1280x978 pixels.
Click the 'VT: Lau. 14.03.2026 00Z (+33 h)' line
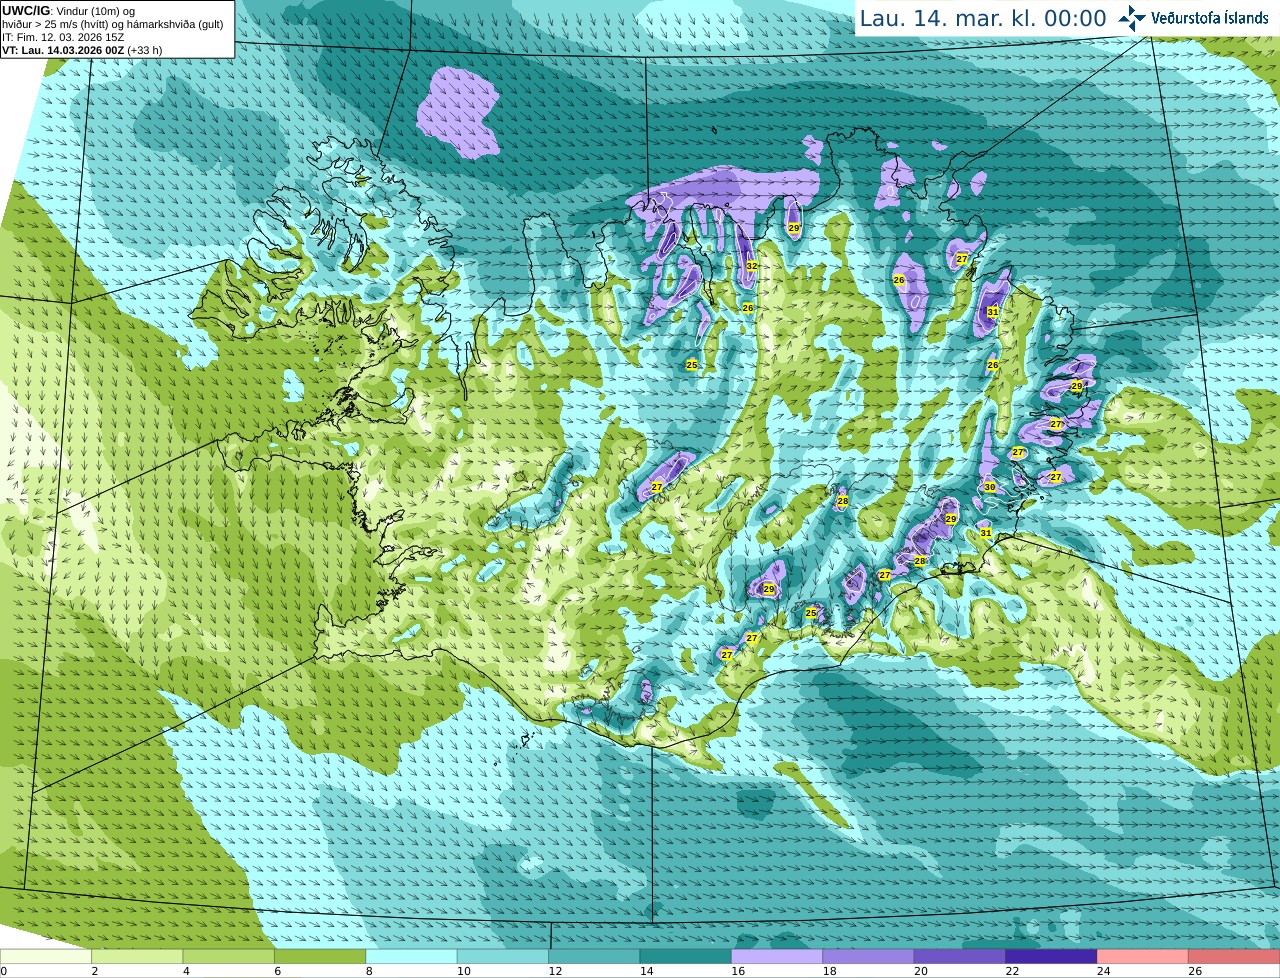(x=82, y=50)
